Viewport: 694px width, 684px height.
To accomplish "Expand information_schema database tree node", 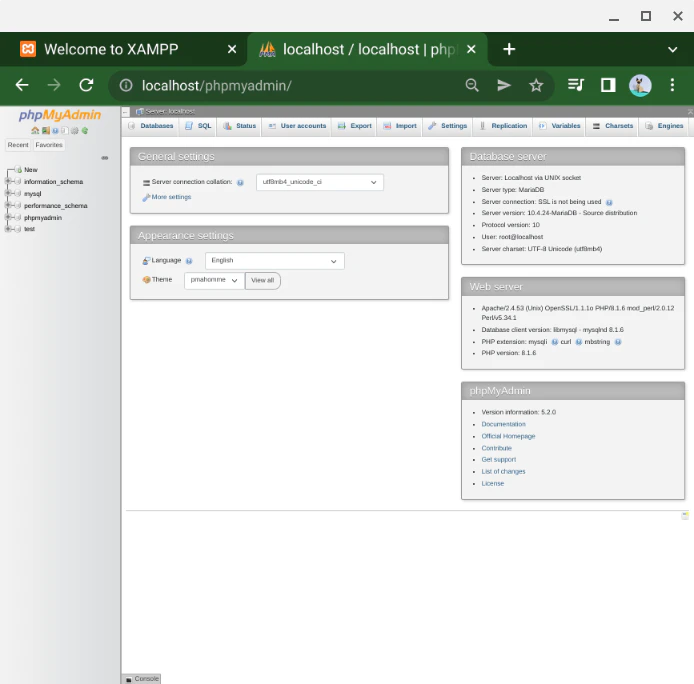I will click(8, 182).
